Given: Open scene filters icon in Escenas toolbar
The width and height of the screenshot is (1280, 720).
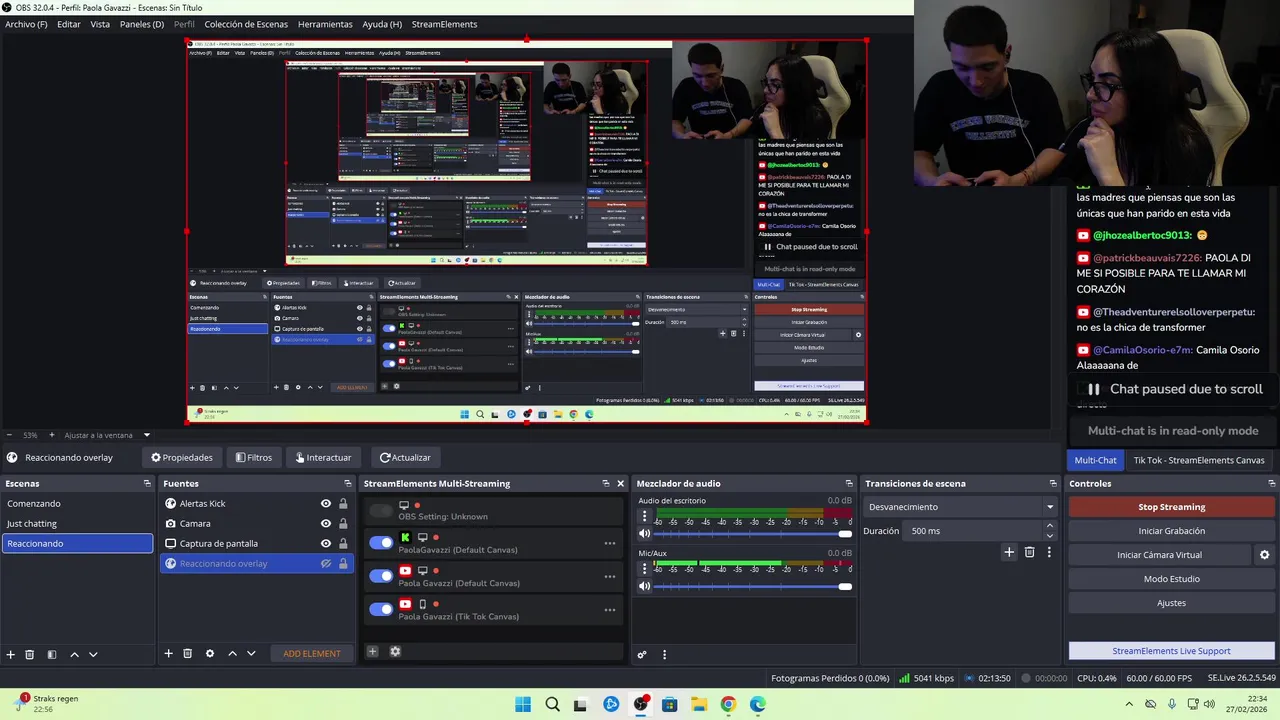Looking at the screenshot, I should pos(51,654).
